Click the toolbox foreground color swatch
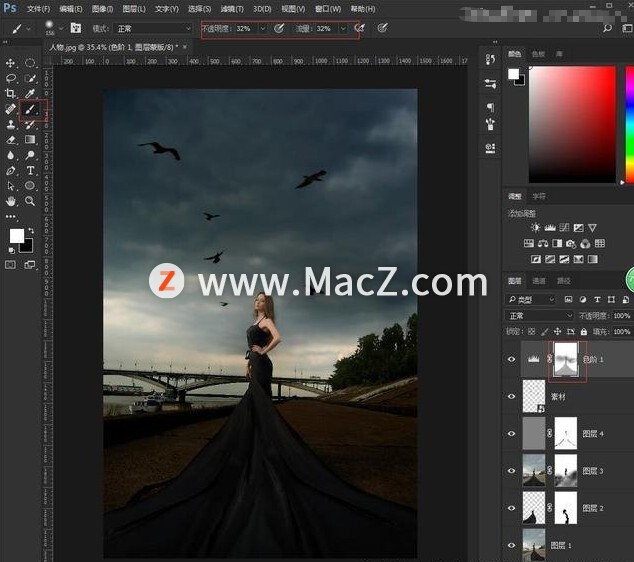This screenshot has width=634, height=562. (x=17, y=236)
